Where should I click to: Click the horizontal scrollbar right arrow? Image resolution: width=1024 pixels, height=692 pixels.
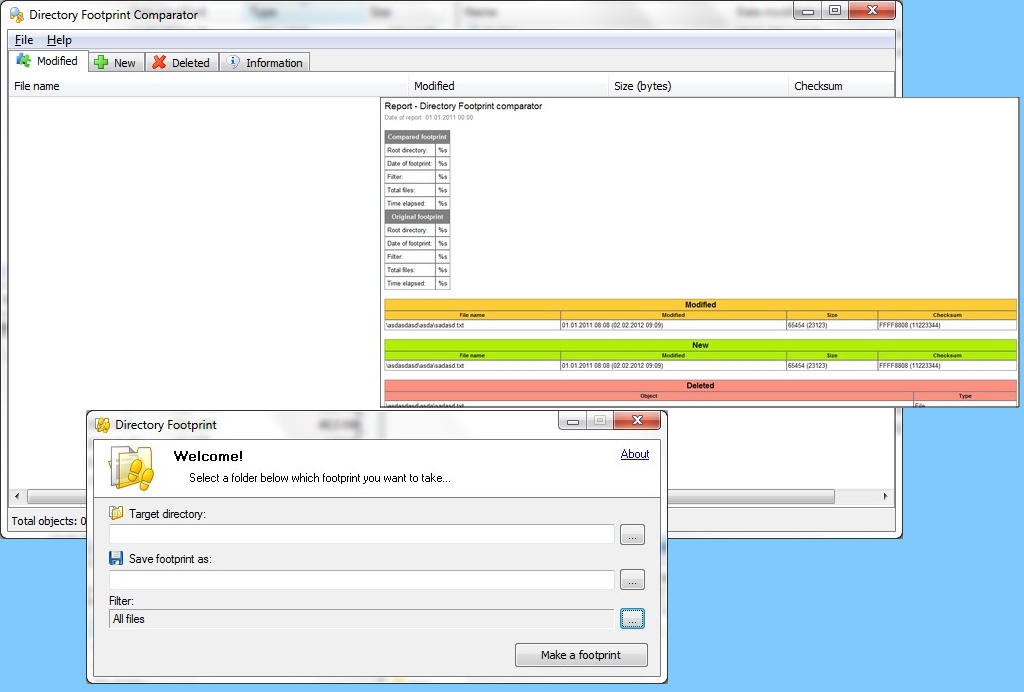886,496
